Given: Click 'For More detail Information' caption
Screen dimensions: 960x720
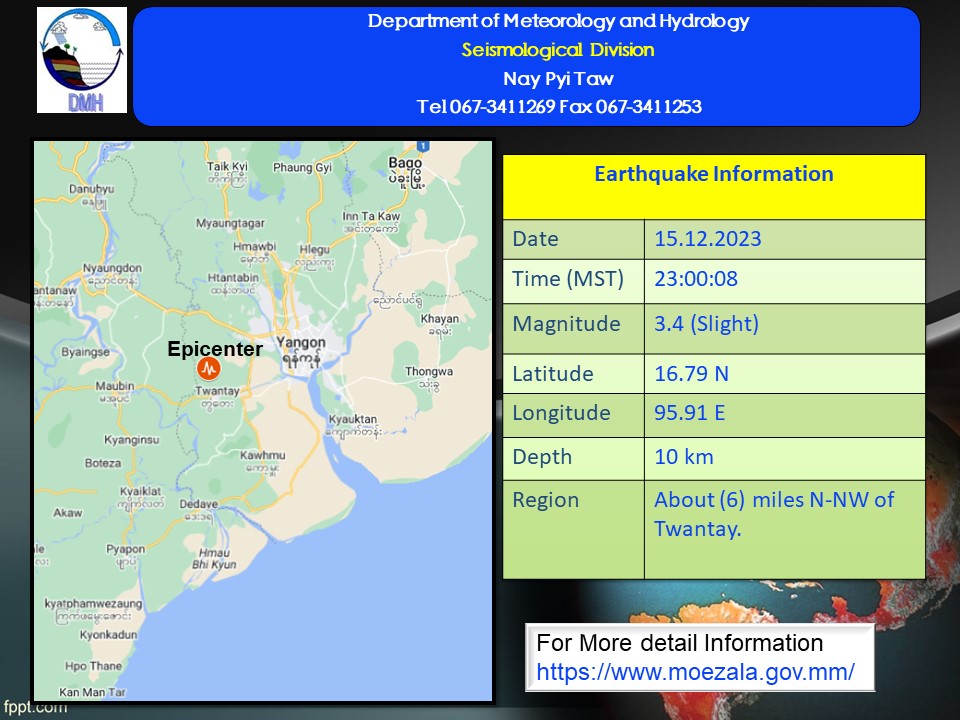Looking at the screenshot, I should tap(680, 643).
